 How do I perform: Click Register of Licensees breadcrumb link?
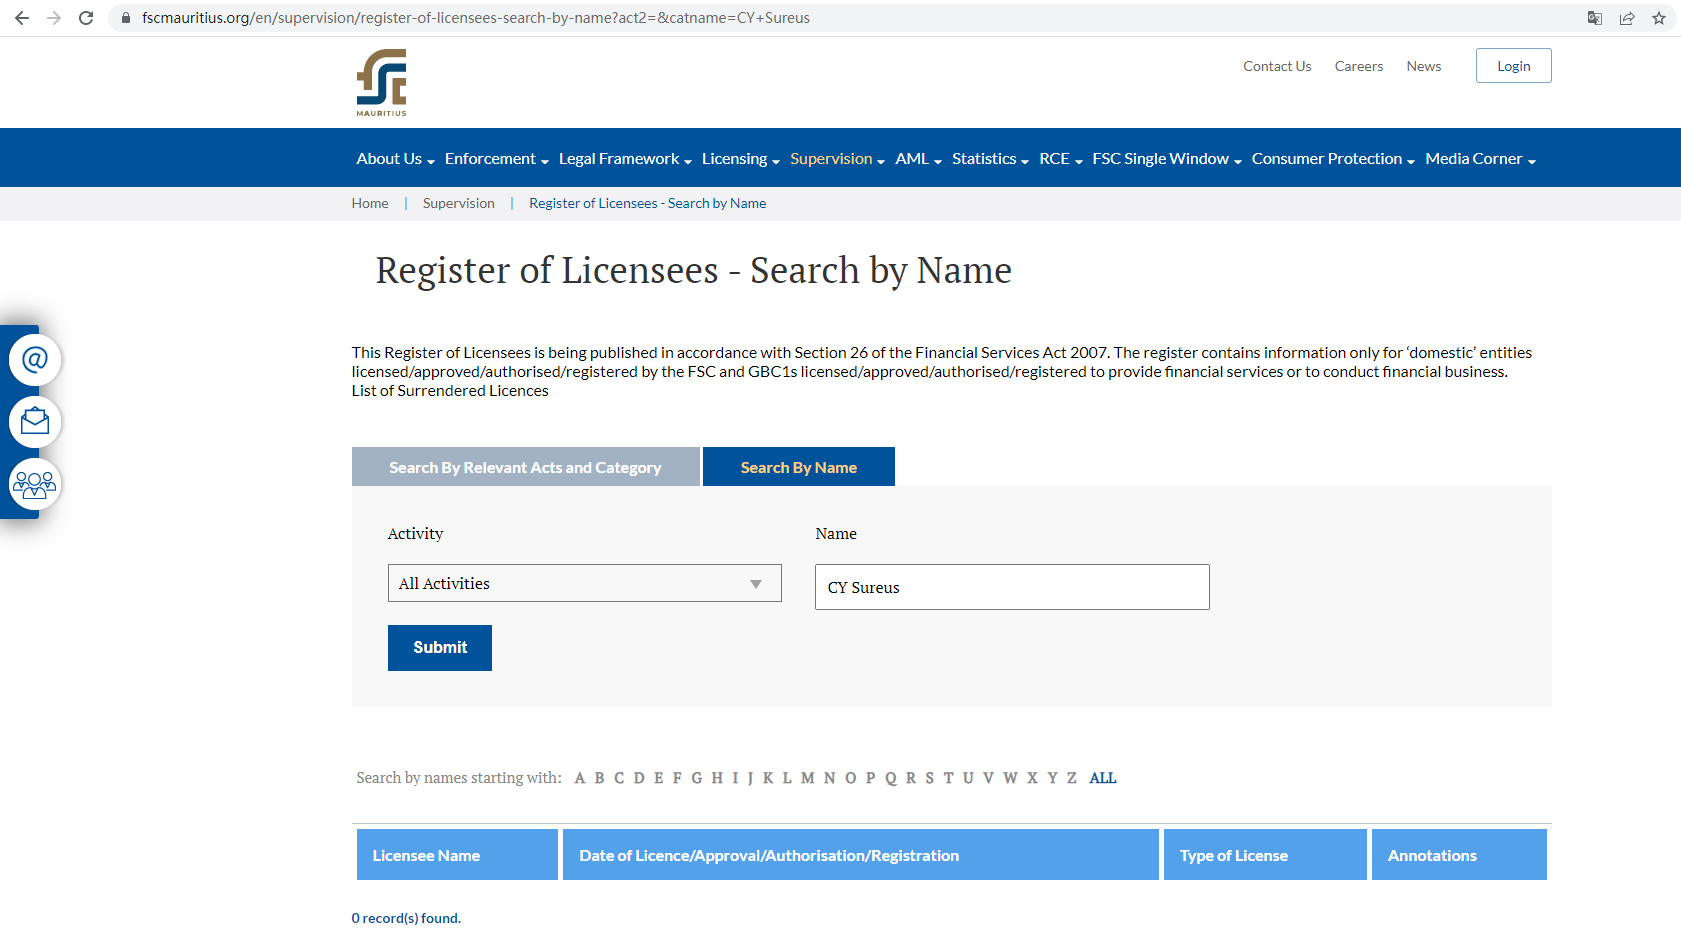point(648,203)
